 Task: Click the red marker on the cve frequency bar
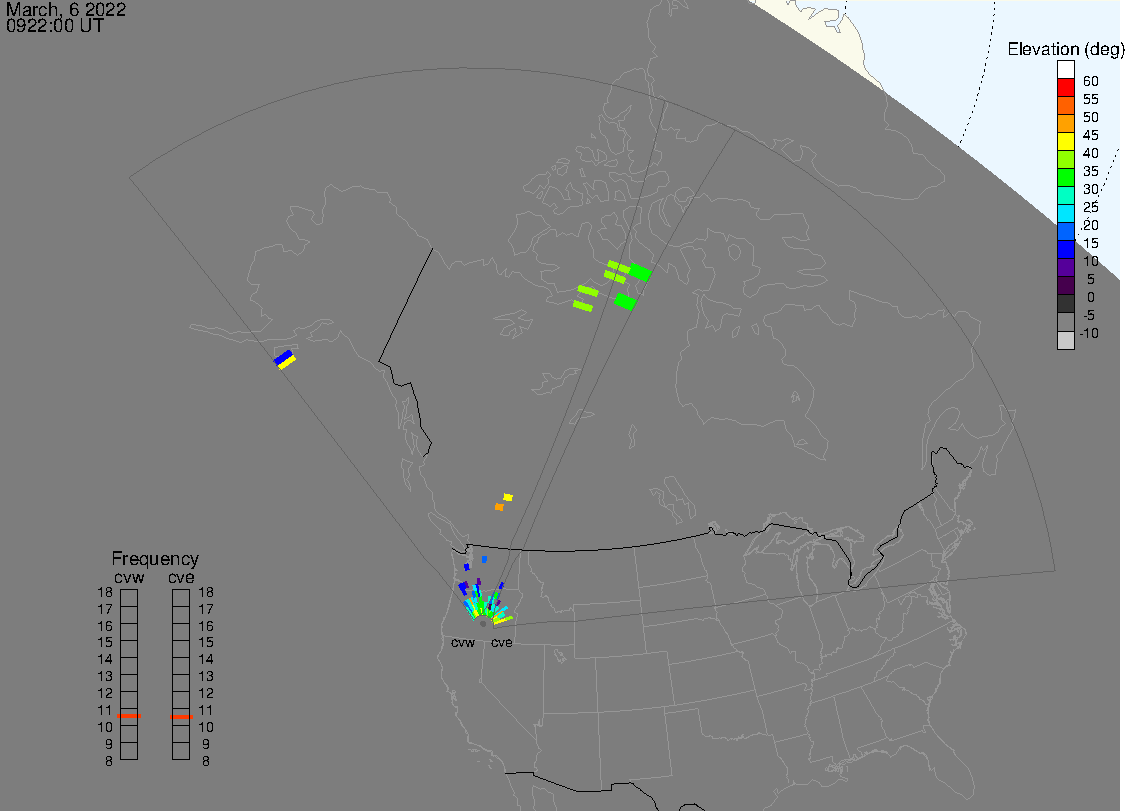181,716
